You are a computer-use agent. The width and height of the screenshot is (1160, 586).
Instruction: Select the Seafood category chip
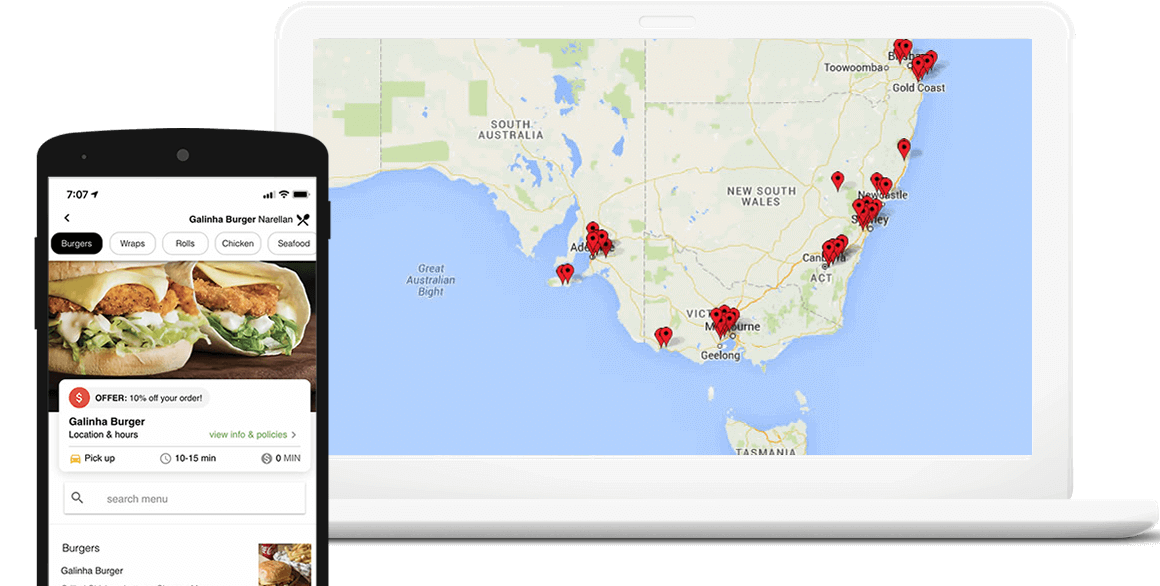[292, 243]
